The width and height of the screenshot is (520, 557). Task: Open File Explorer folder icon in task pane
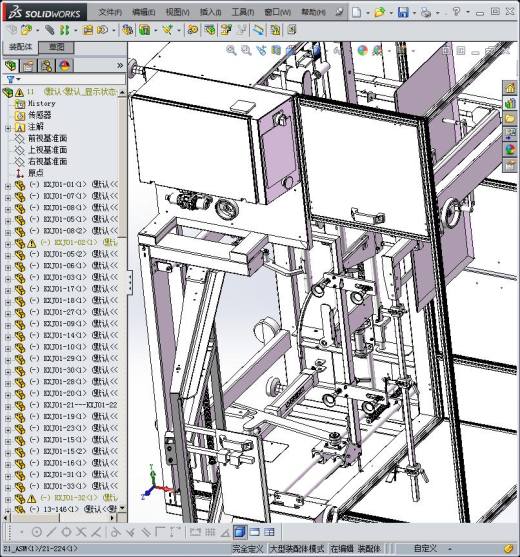(x=510, y=119)
